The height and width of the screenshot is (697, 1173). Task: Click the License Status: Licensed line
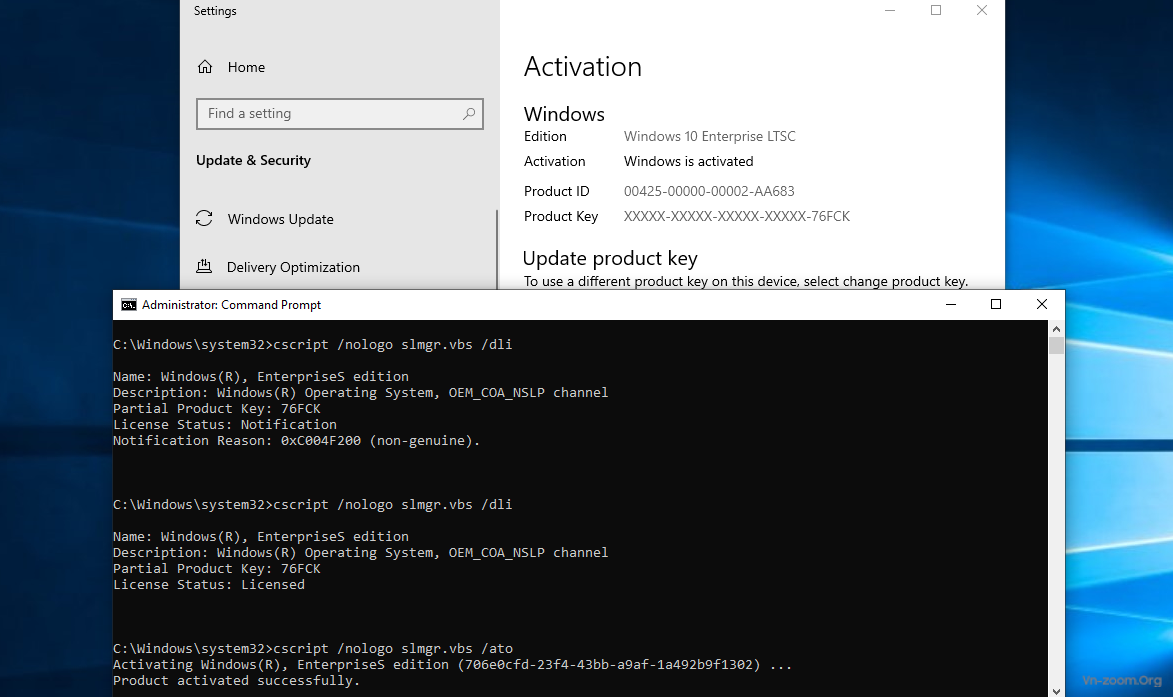tap(209, 585)
